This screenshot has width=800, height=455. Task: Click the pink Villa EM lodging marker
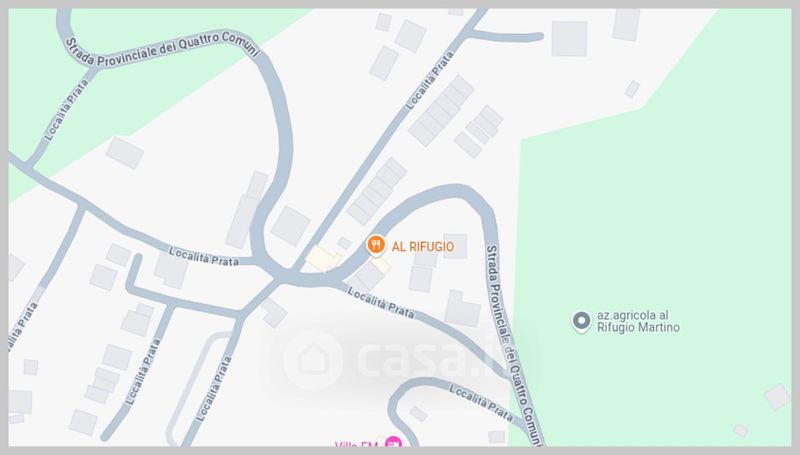pos(393,442)
